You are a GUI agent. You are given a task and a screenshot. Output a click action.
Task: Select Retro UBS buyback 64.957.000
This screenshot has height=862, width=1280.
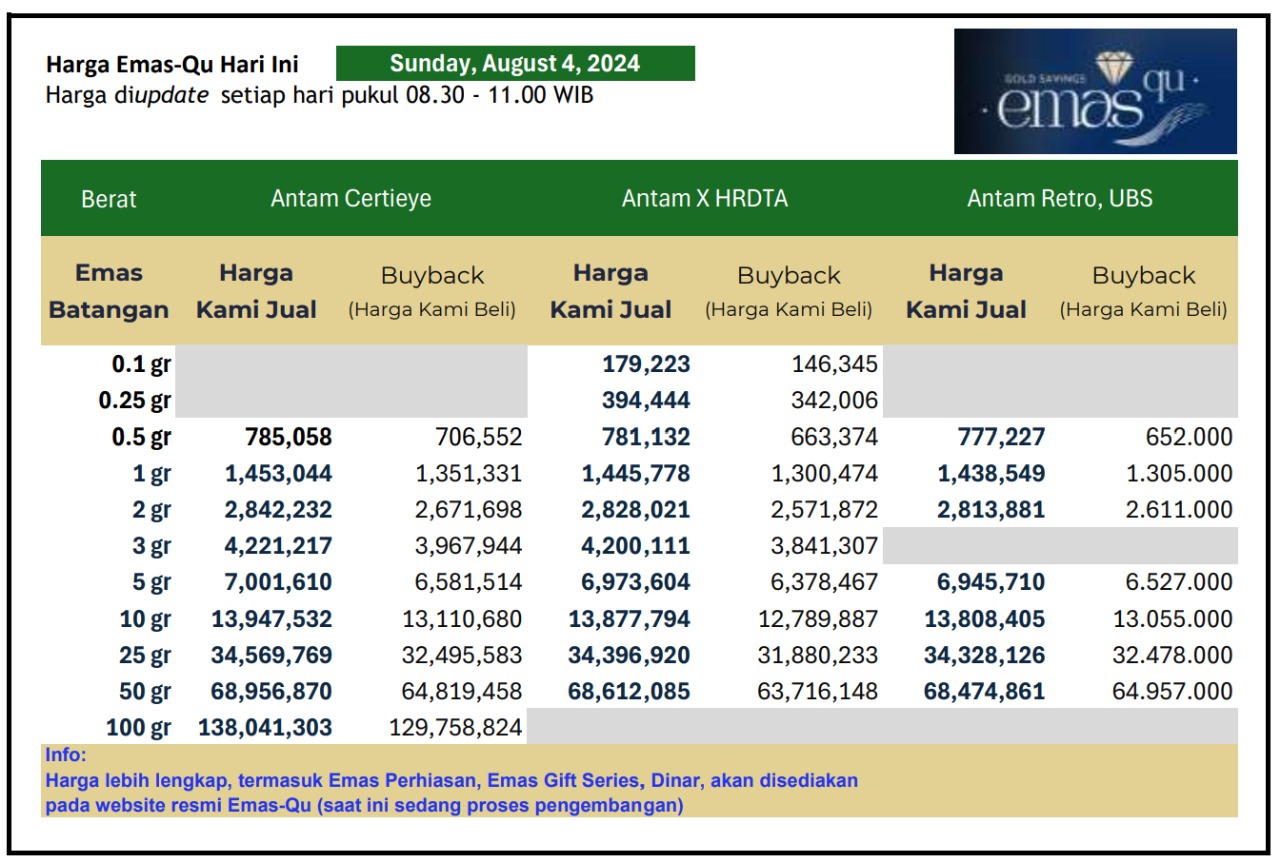pos(1173,691)
